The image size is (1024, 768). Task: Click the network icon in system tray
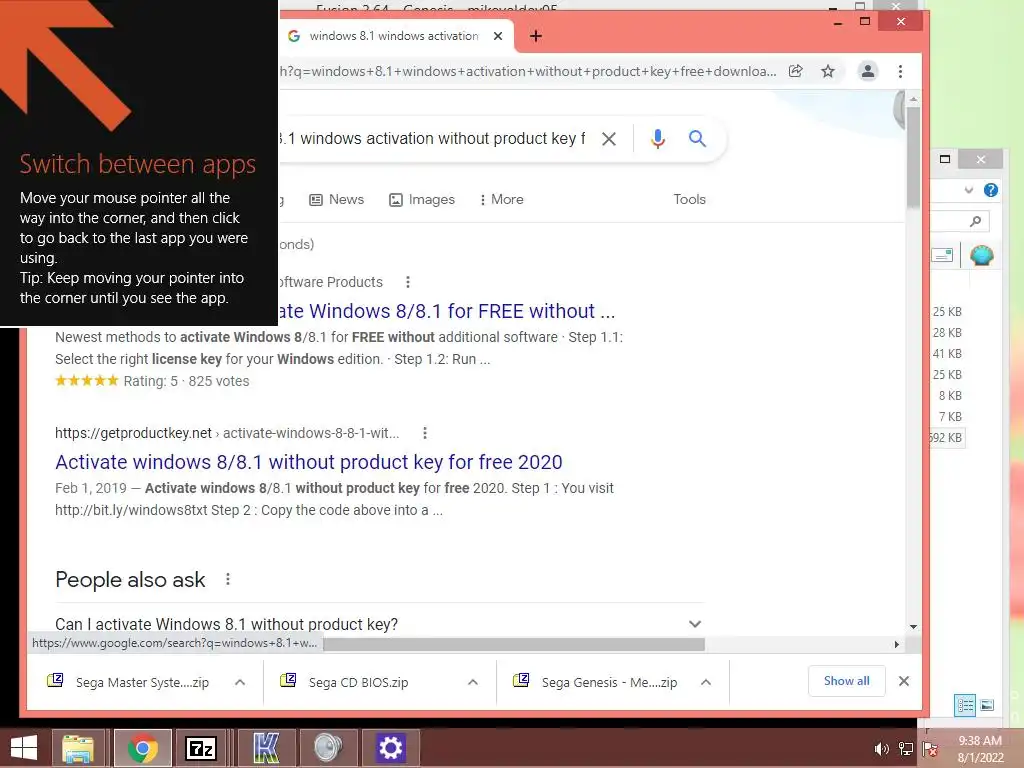pyautogui.click(x=906, y=749)
